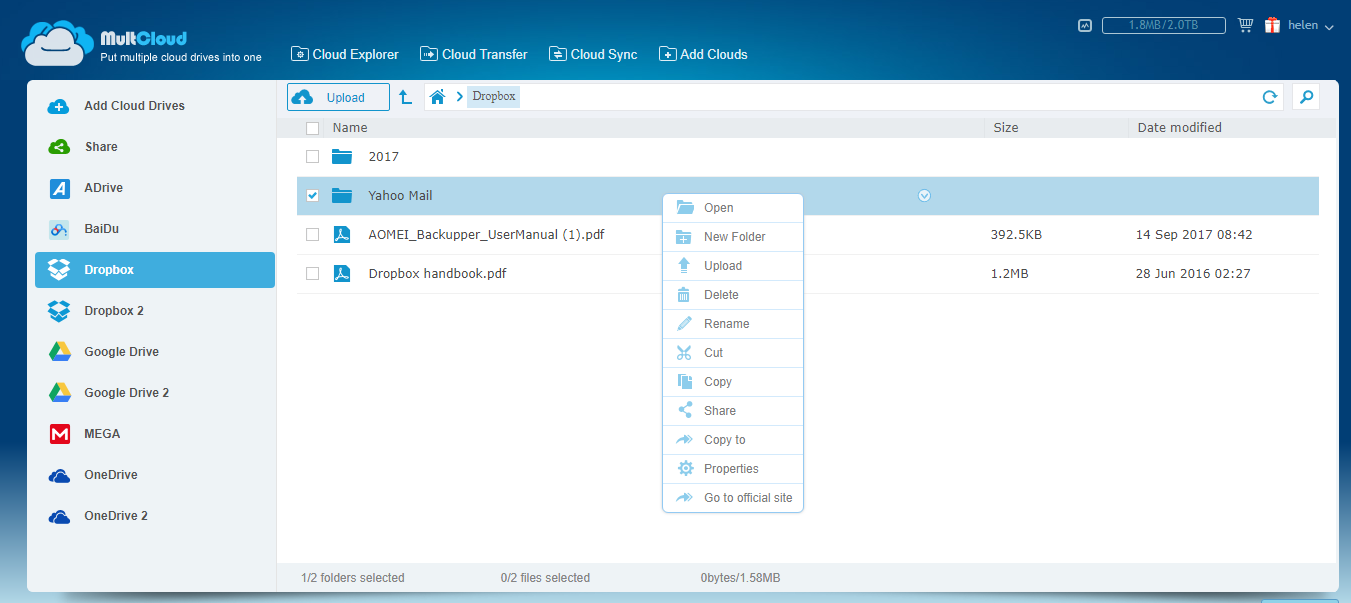
Task: Click the traffic monitor icon beside storage bar
Action: tap(1085, 26)
